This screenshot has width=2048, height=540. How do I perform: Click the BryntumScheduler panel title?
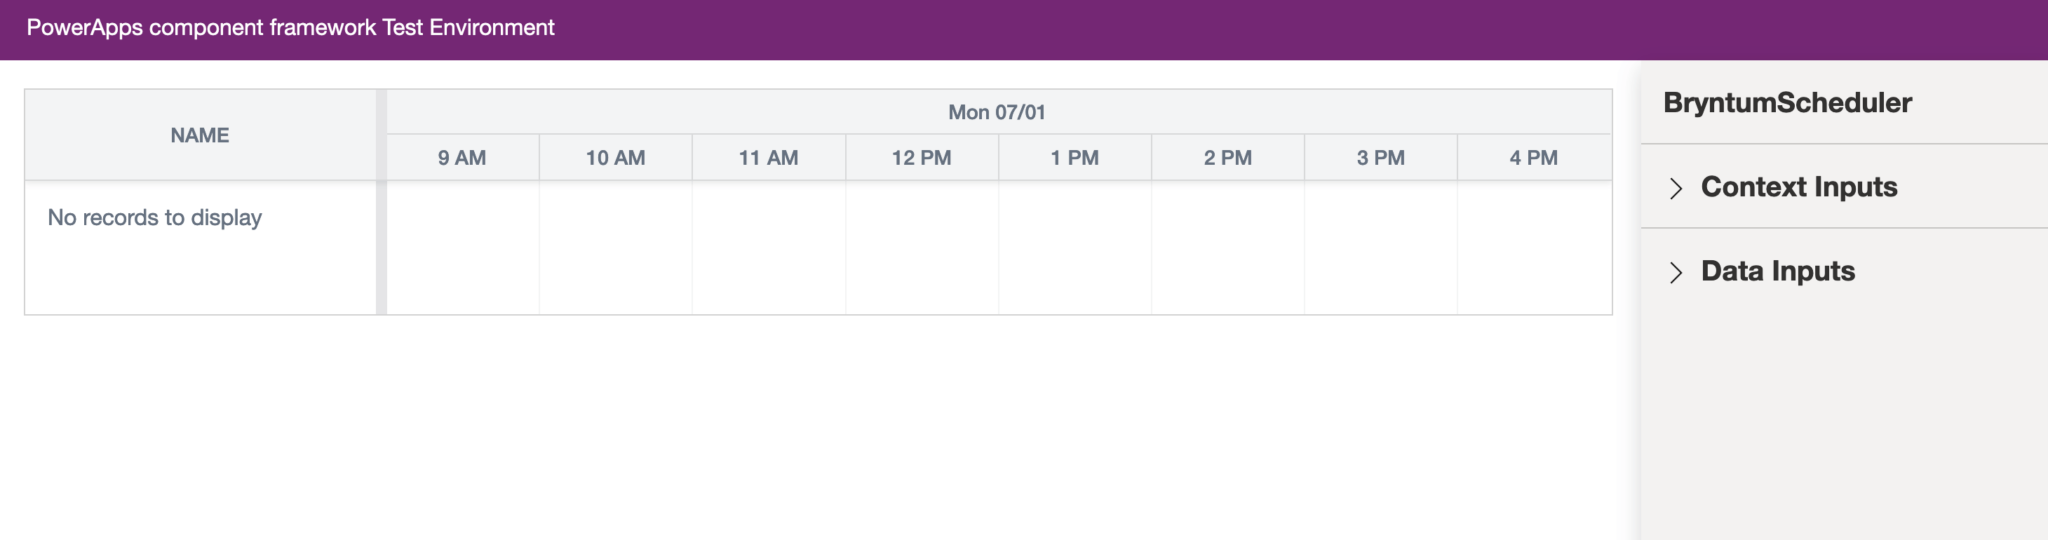click(x=1787, y=103)
